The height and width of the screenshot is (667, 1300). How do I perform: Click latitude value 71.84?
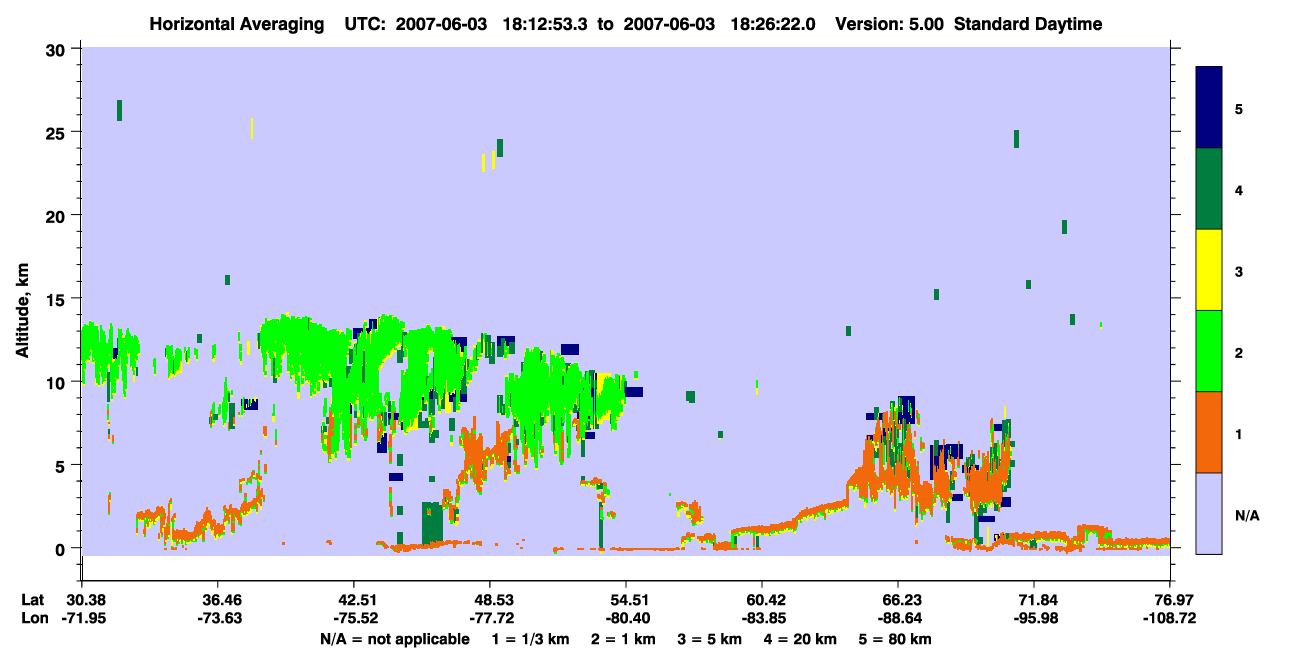1034,600
